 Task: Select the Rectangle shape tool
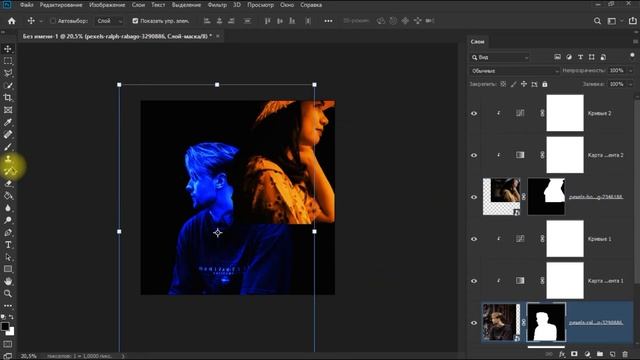pyautogui.click(x=8, y=269)
